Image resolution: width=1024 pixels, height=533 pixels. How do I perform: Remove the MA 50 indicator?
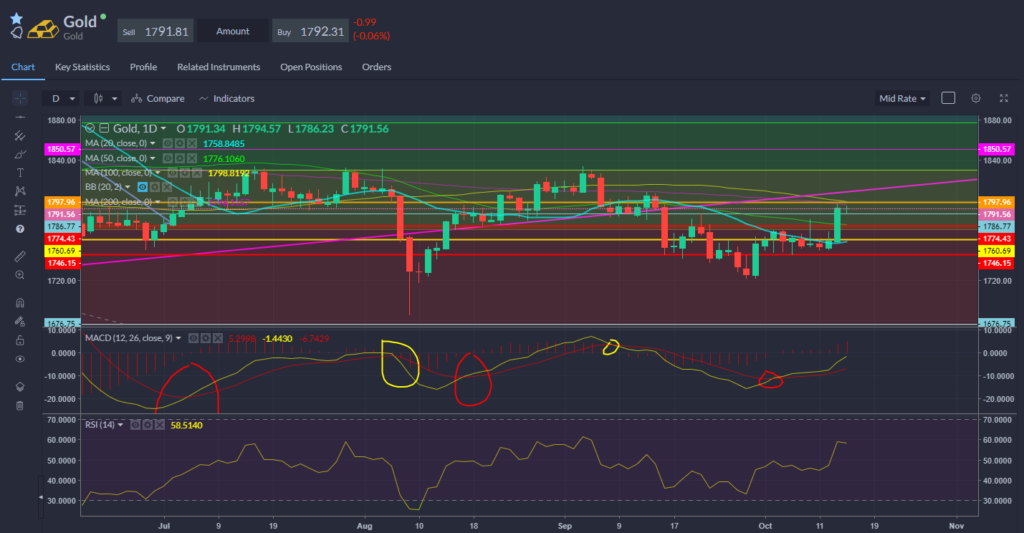192,158
